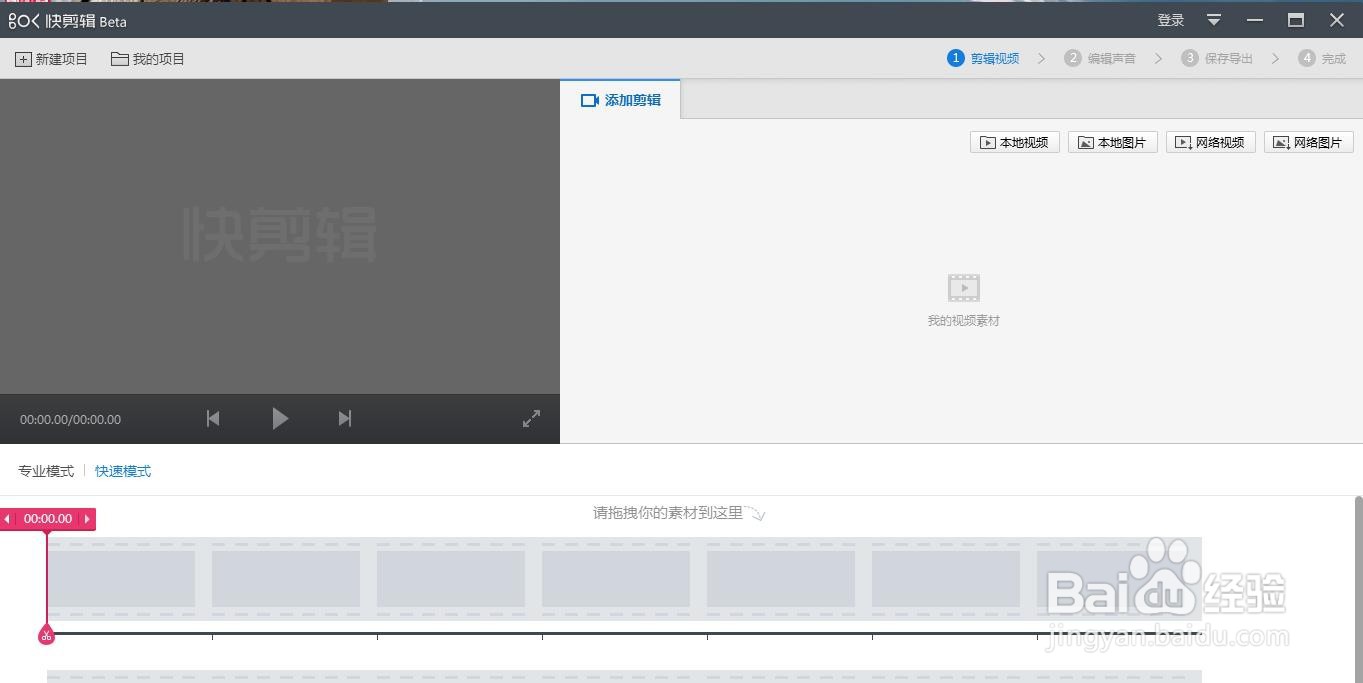Switch to 专业模式 professional mode

[x=46, y=471]
